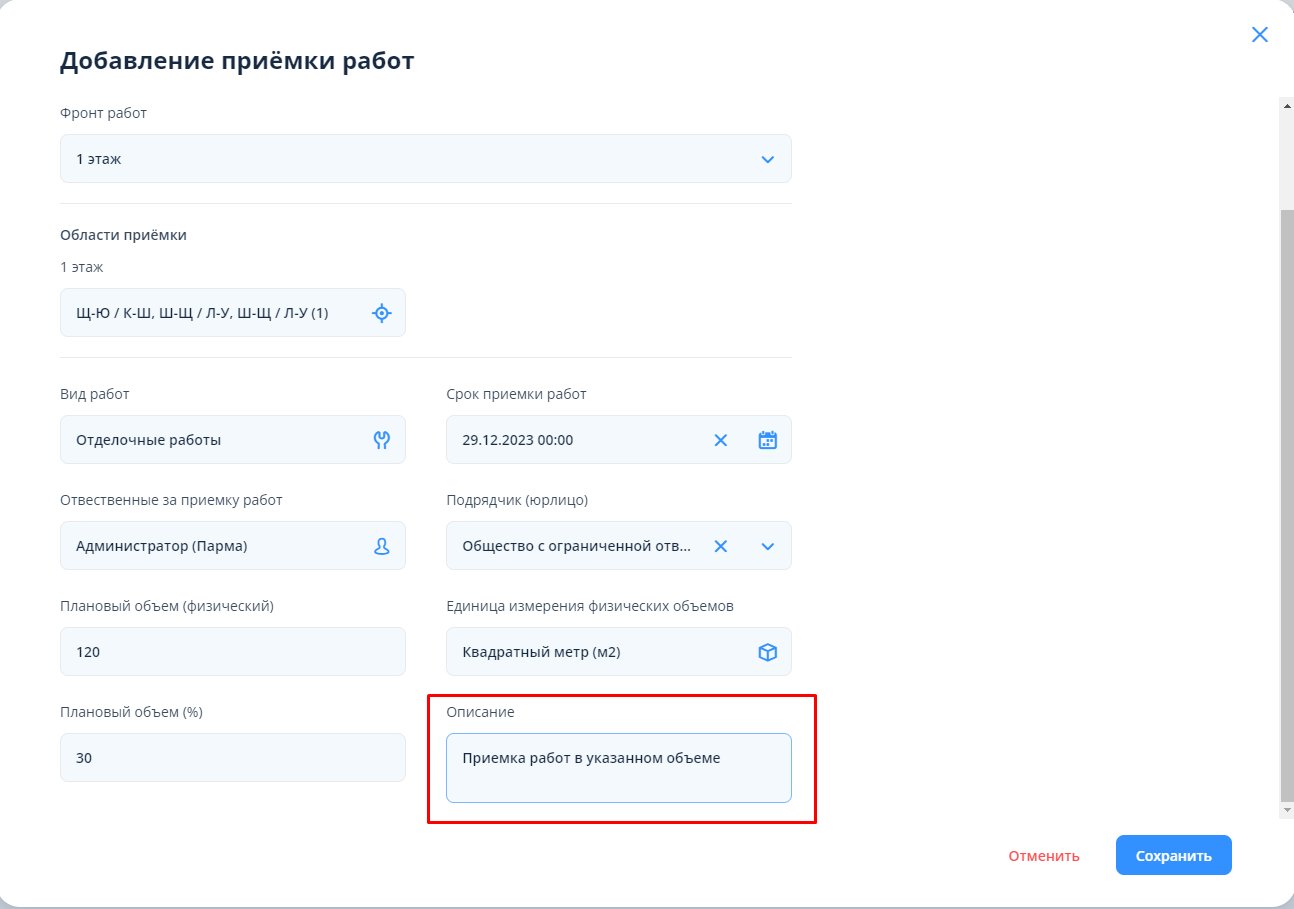
Task: Expand the Подрядчик (юрлицо) dropdown arrow
Action: (x=767, y=546)
